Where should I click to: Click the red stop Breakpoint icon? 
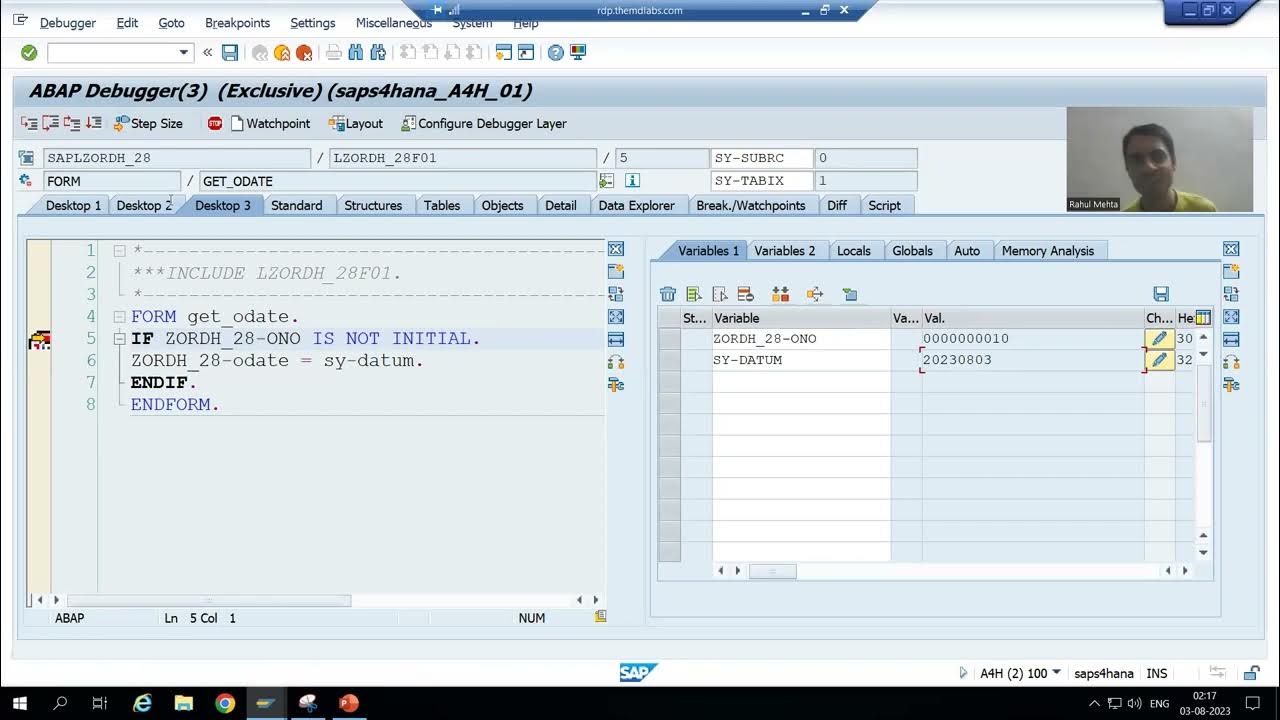pyautogui.click(x=215, y=123)
